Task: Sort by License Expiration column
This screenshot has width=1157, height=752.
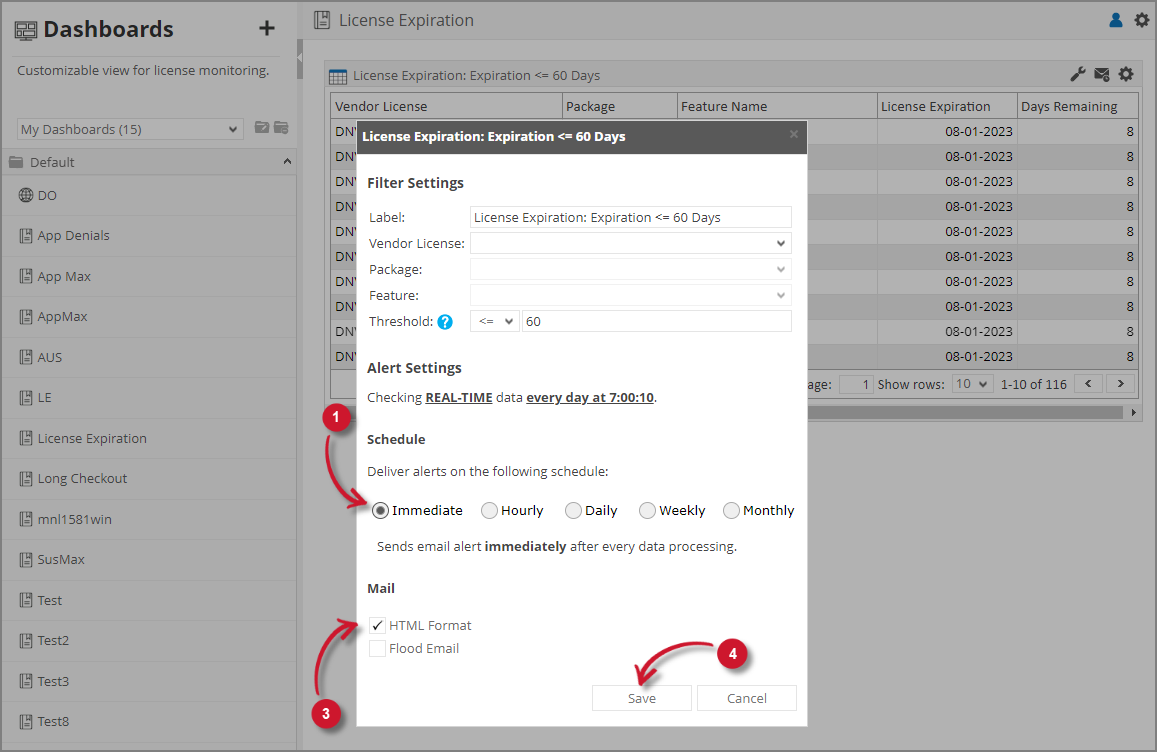Action: click(x=947, y=106)
